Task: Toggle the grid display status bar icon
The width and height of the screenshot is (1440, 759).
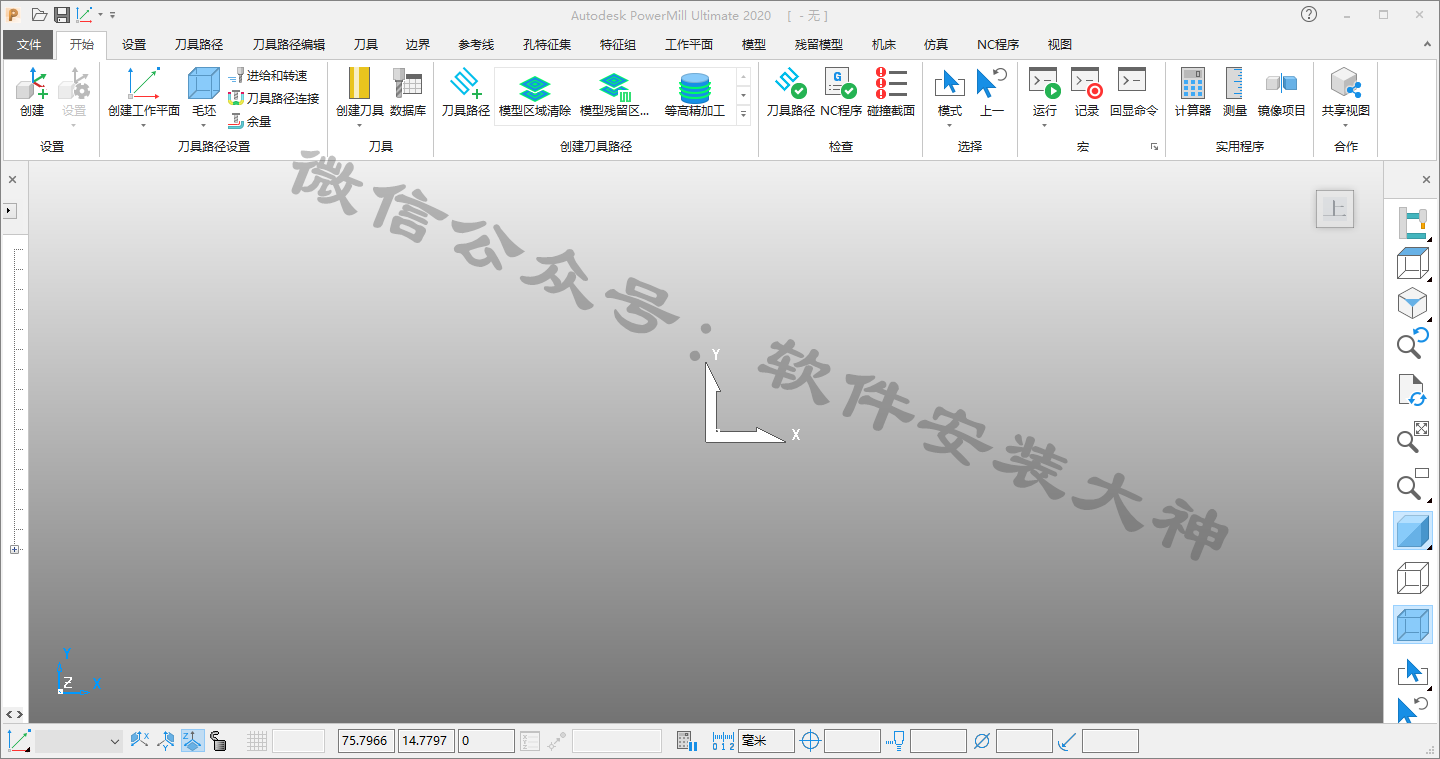Action: [x=257, y=741]
